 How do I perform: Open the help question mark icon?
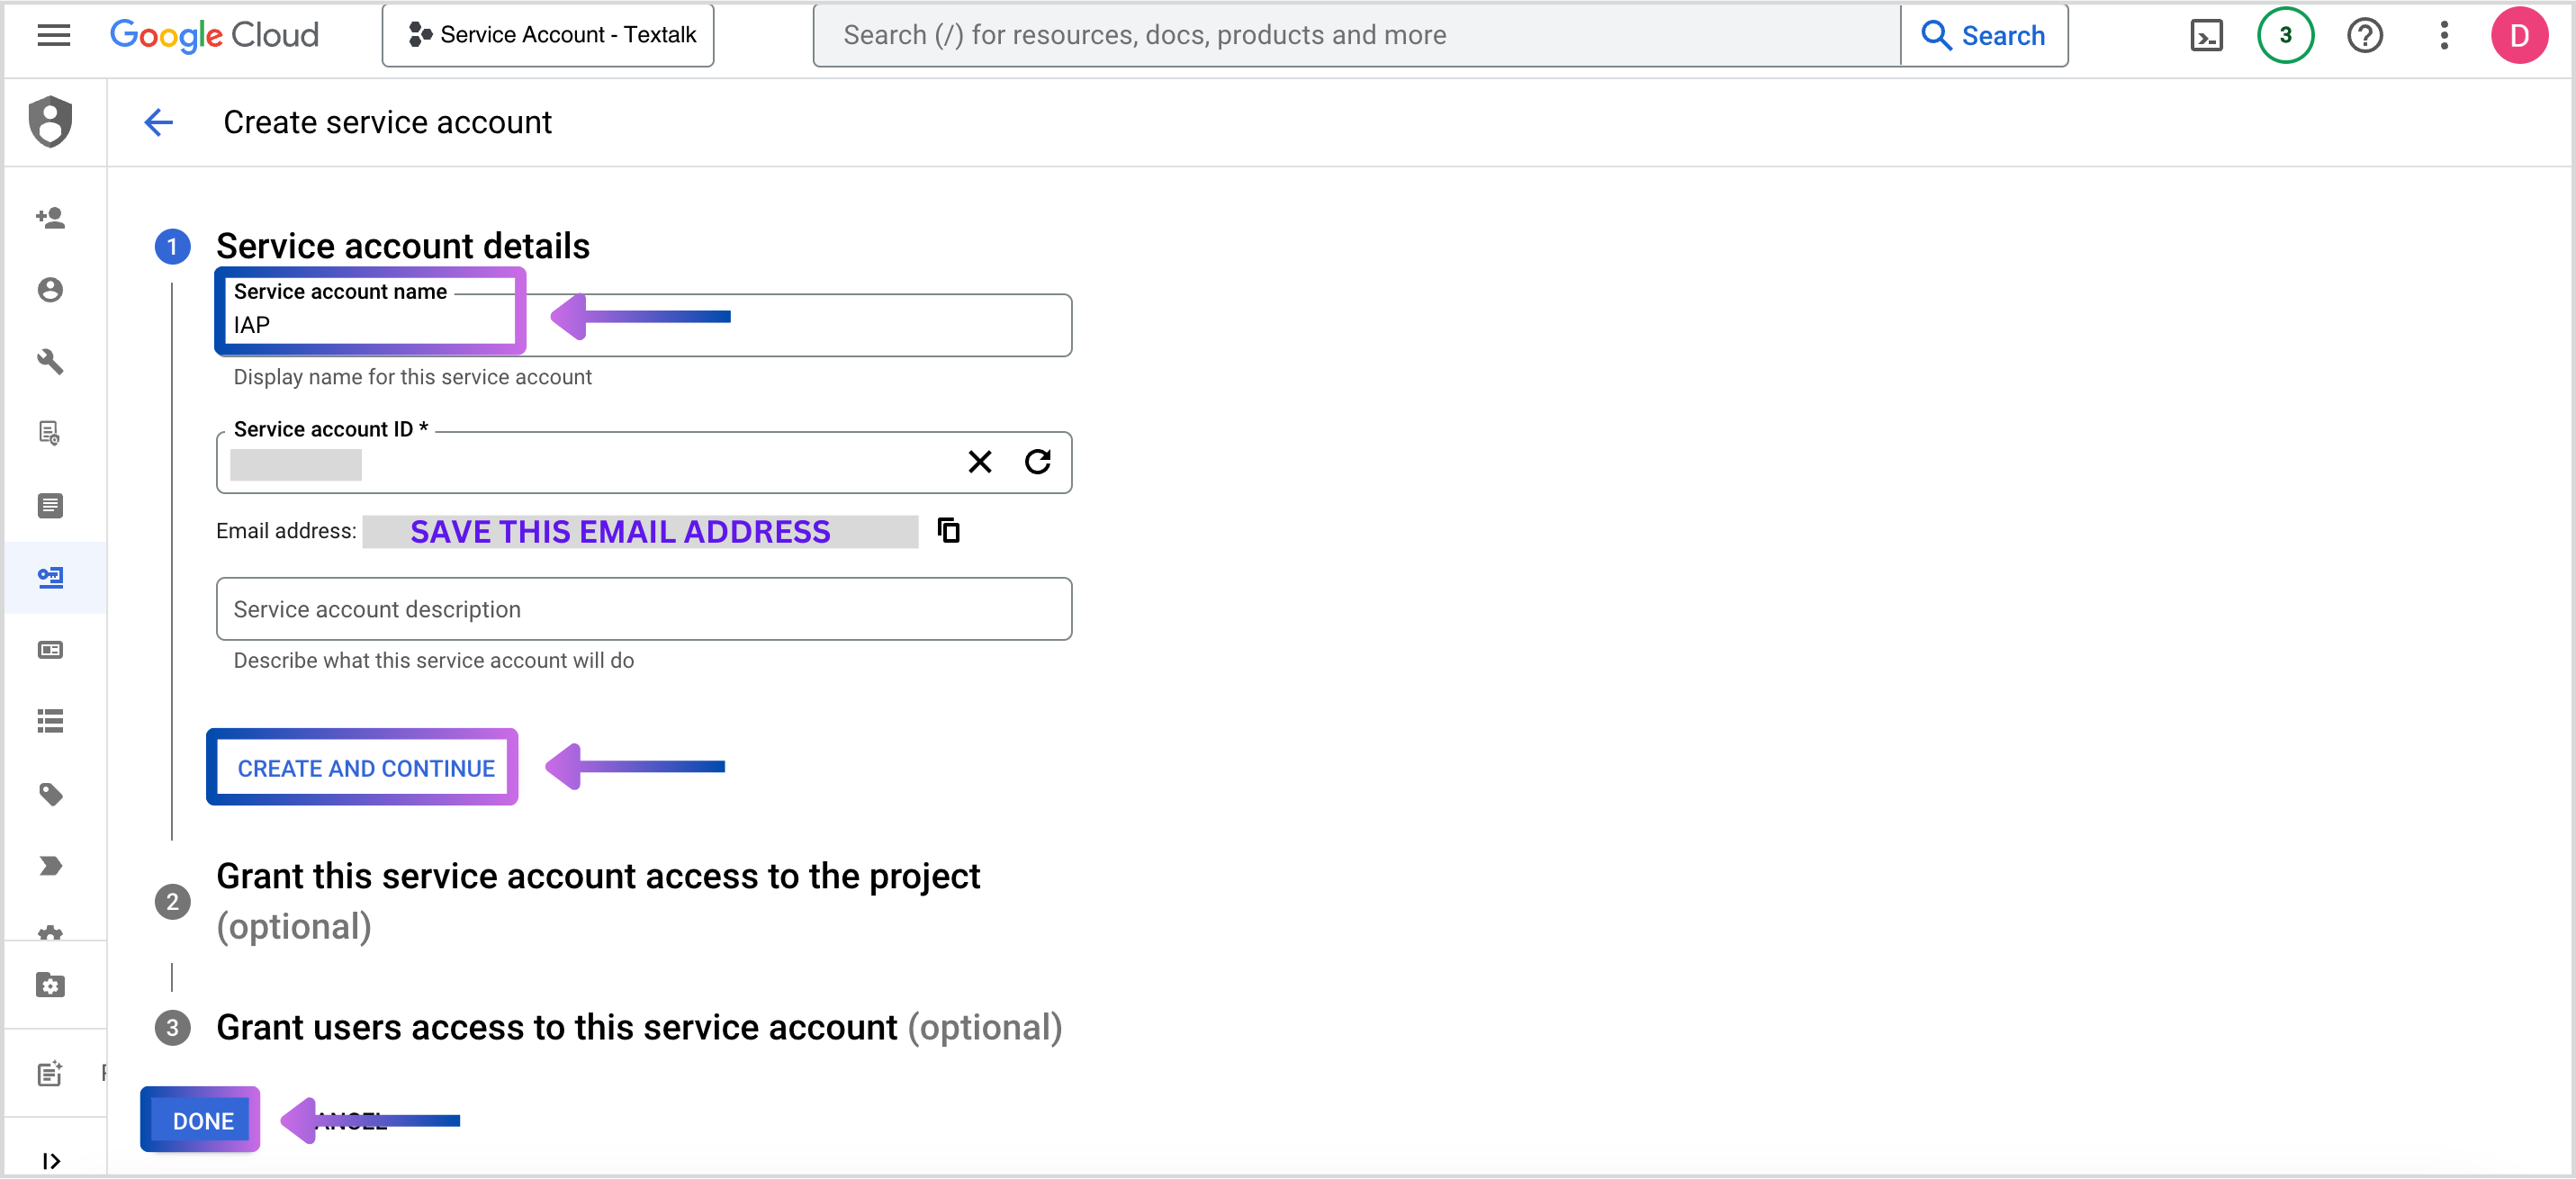click(2364, 35)
